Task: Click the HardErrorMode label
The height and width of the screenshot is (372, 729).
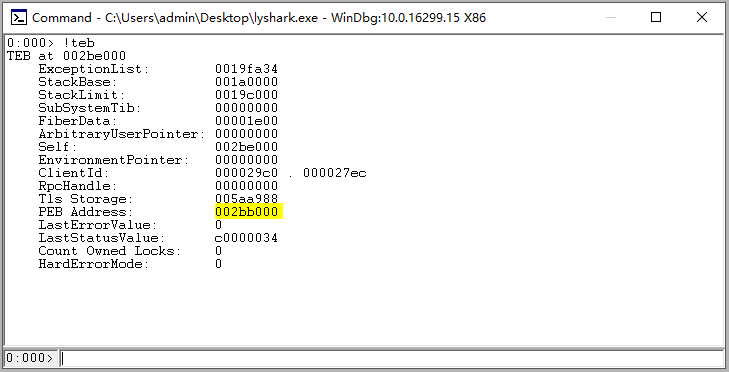Action: click(x=93, y=264)
